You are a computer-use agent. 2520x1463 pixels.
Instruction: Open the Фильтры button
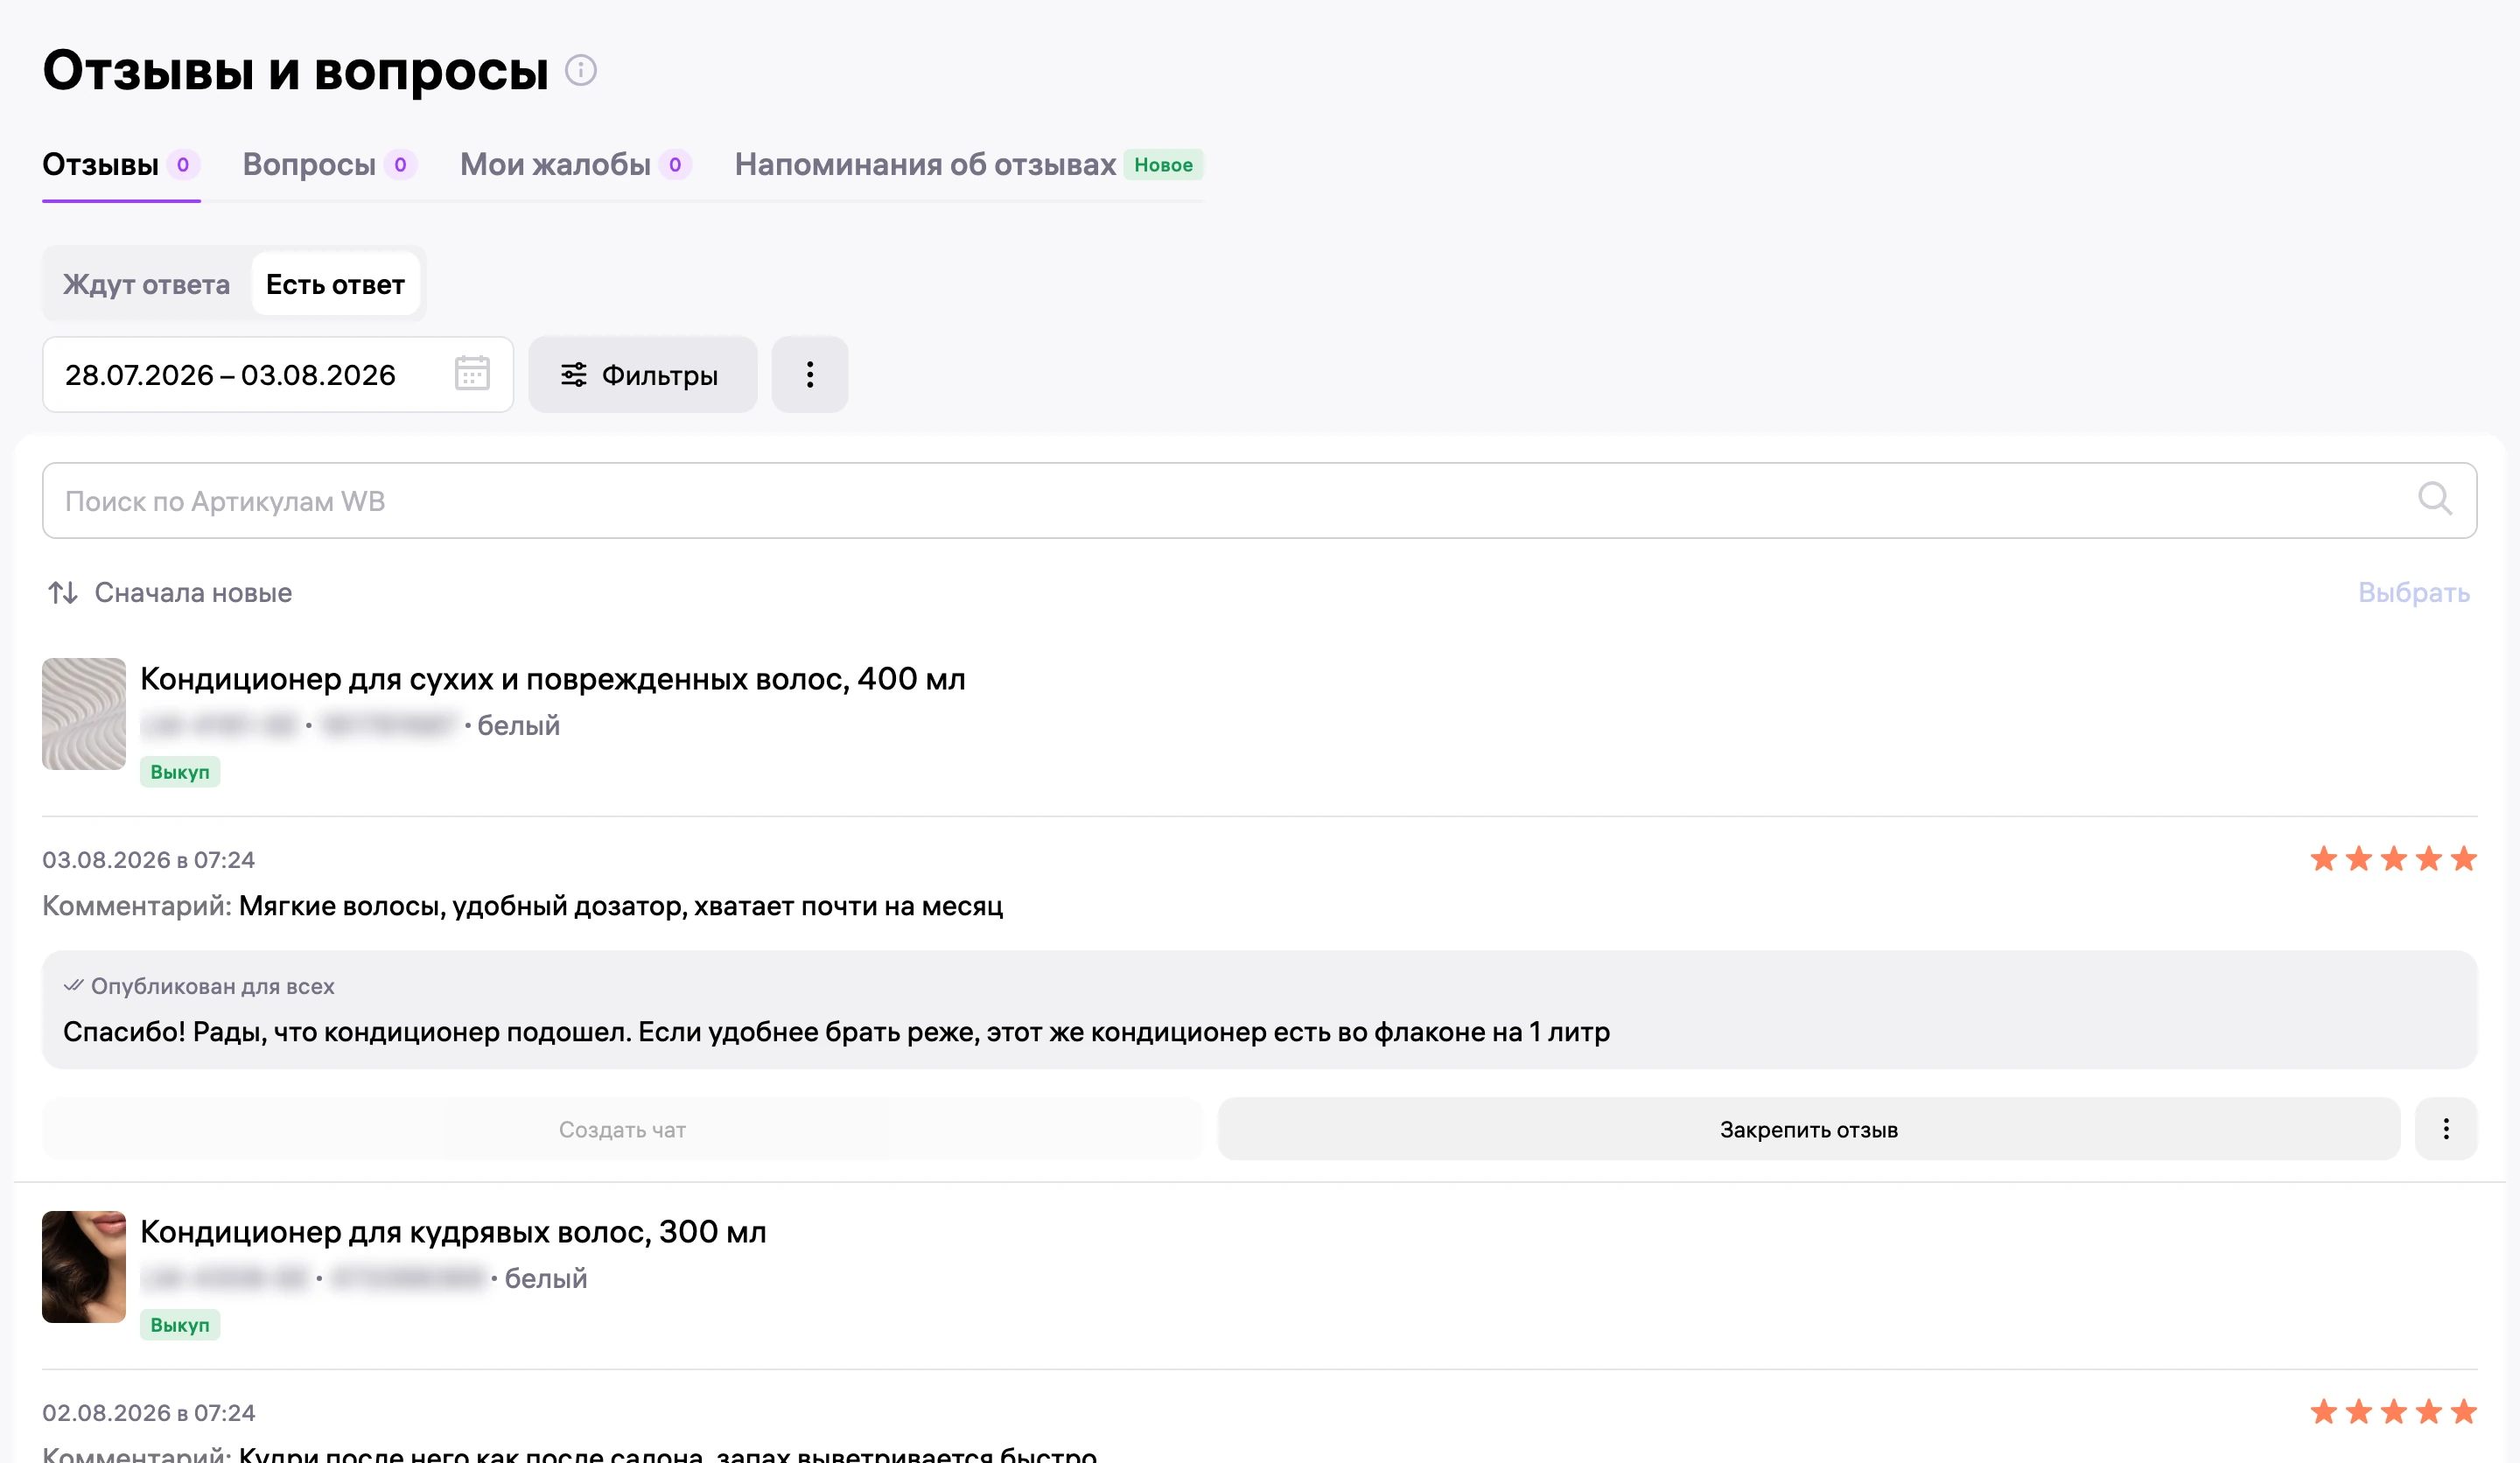642,374
